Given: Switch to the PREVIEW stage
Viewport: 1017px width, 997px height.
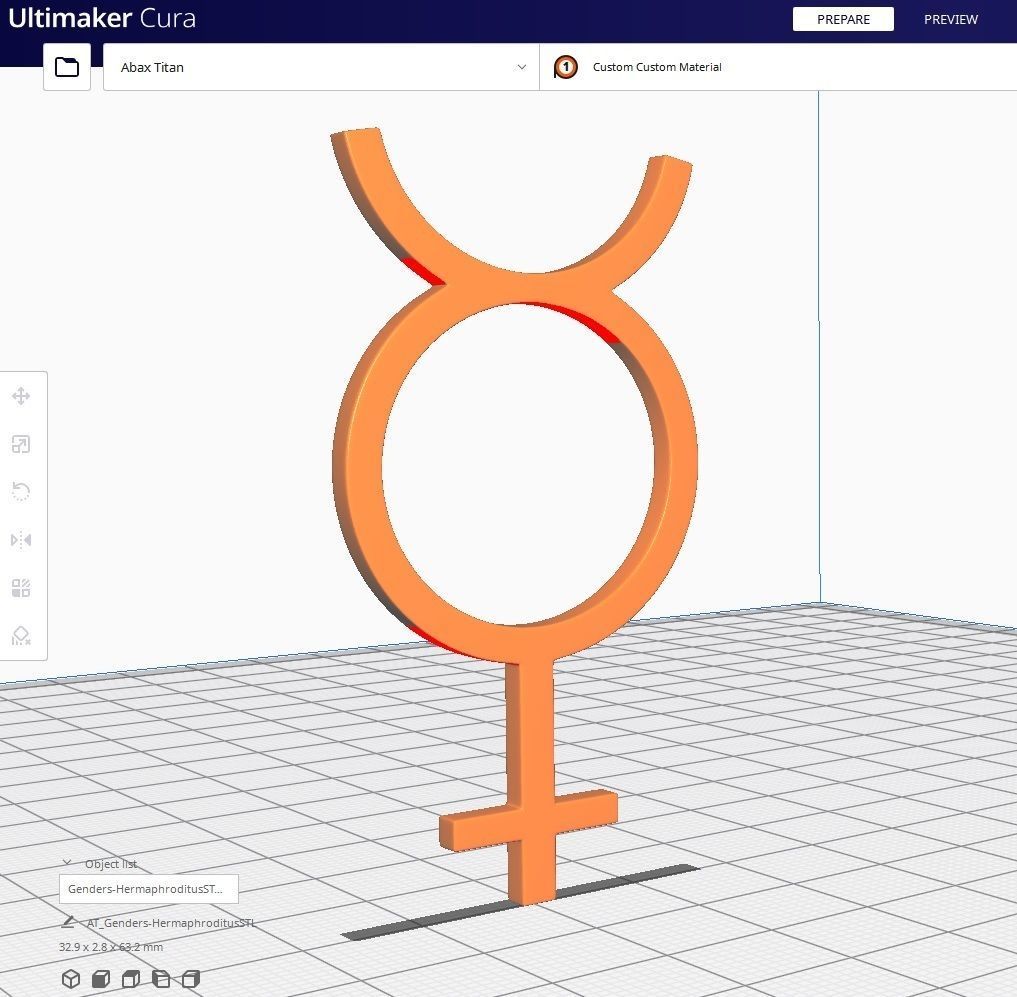Looking at the screenshot, I should click(x=950, y=19).
